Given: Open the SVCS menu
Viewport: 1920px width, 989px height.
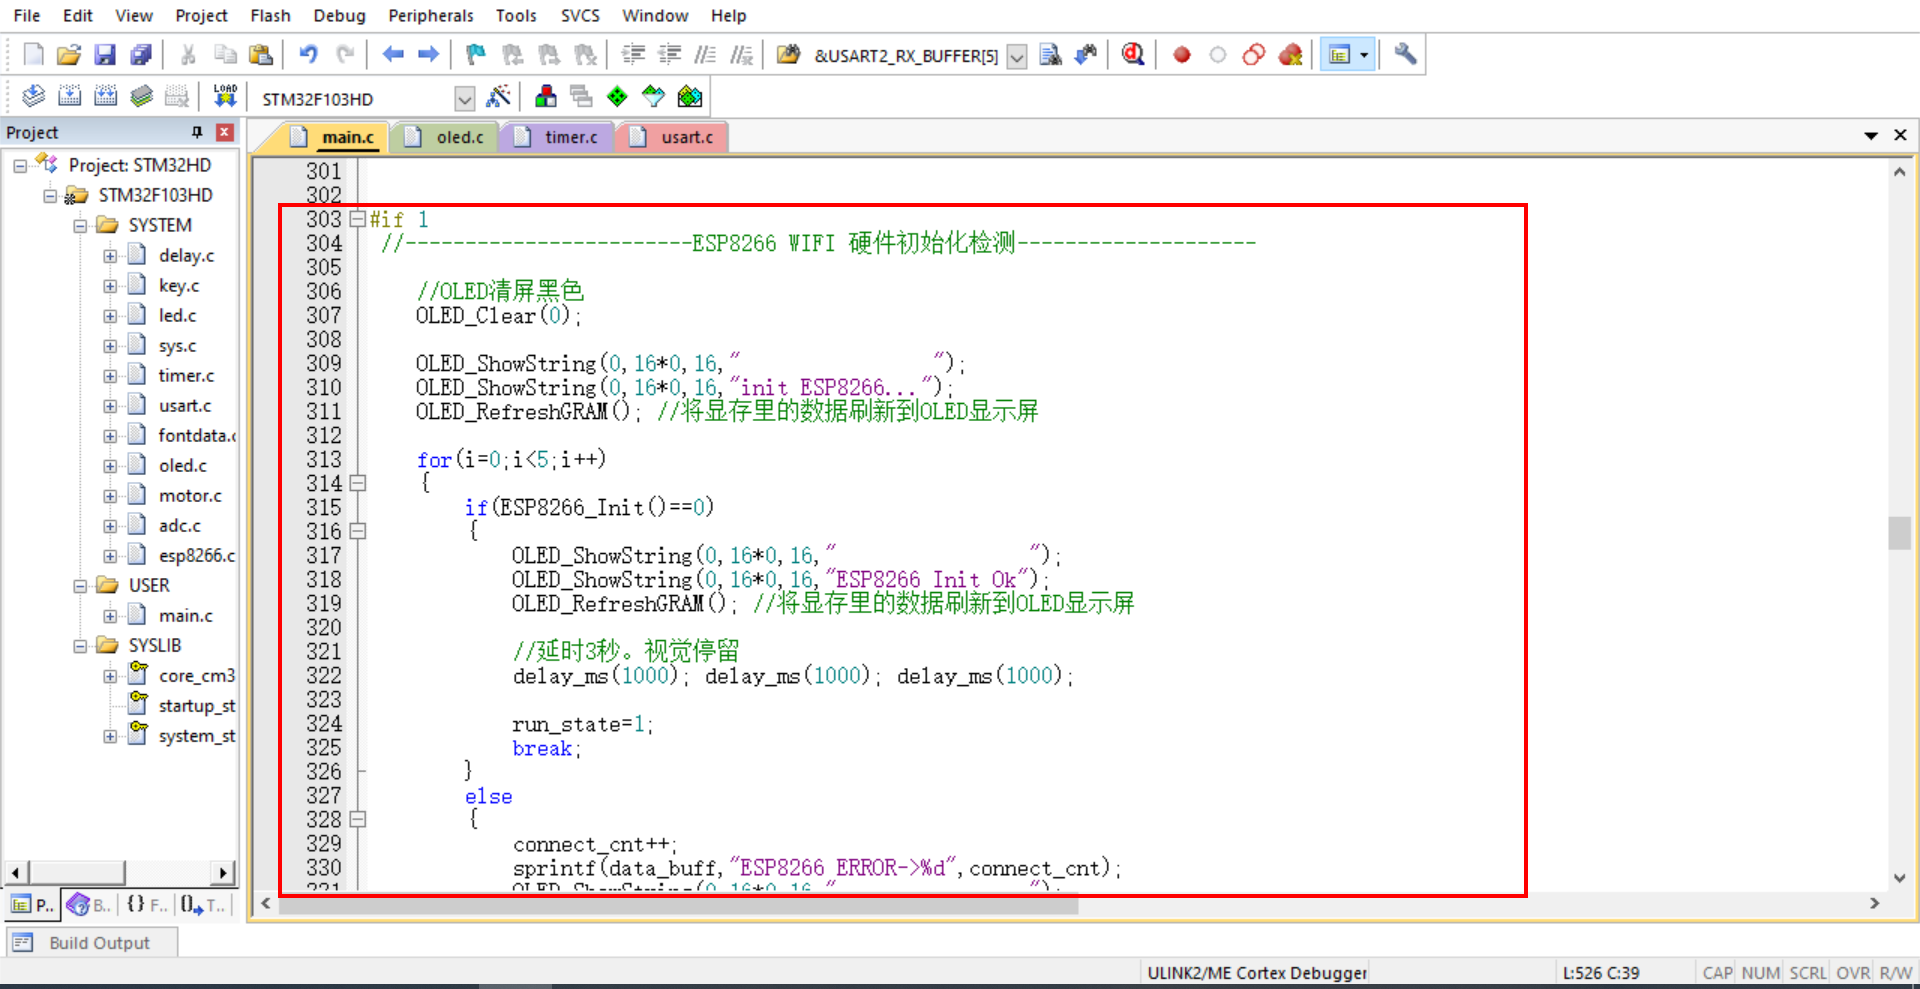Looking at the screenshot, I should tap(580, 15).
